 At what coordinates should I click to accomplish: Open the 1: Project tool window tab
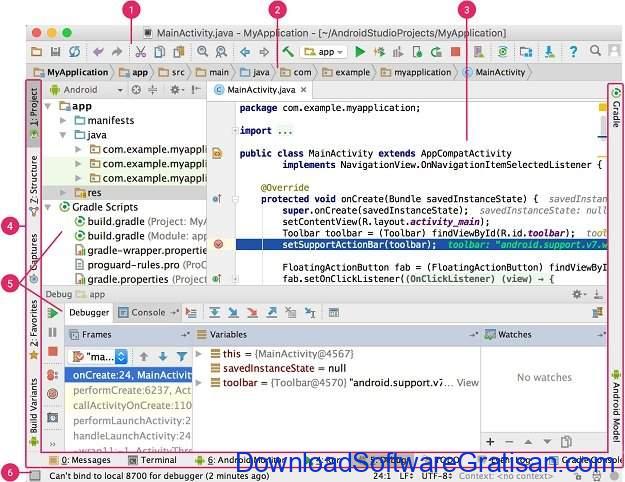click(34, 113)
